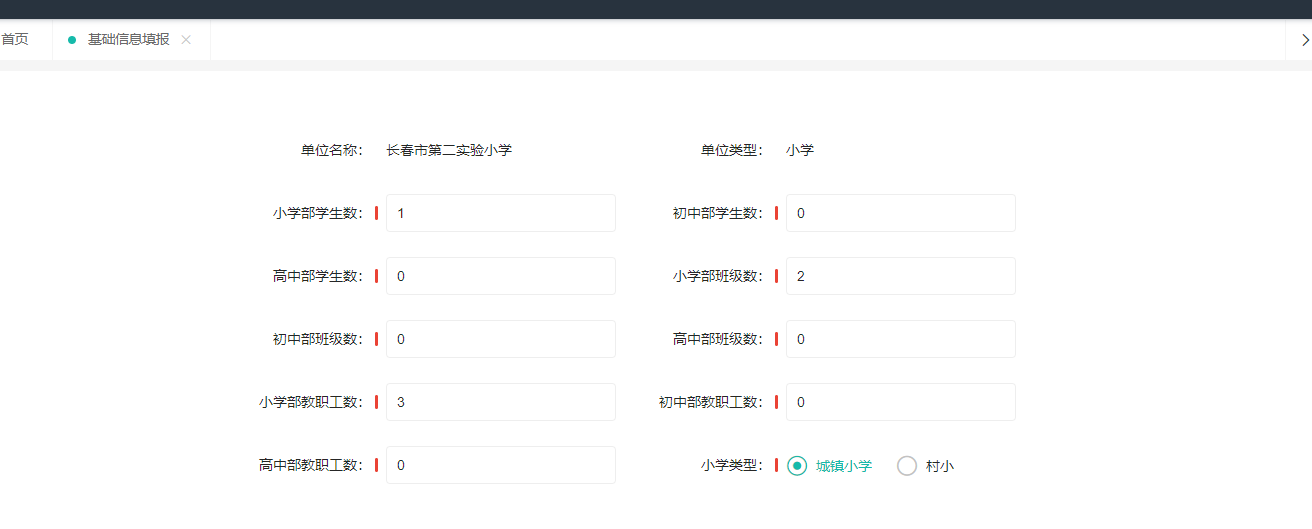Screen dimensions: 1312x529
Task: Focus the 初中部学生数 input field
Action: [901, 213]
